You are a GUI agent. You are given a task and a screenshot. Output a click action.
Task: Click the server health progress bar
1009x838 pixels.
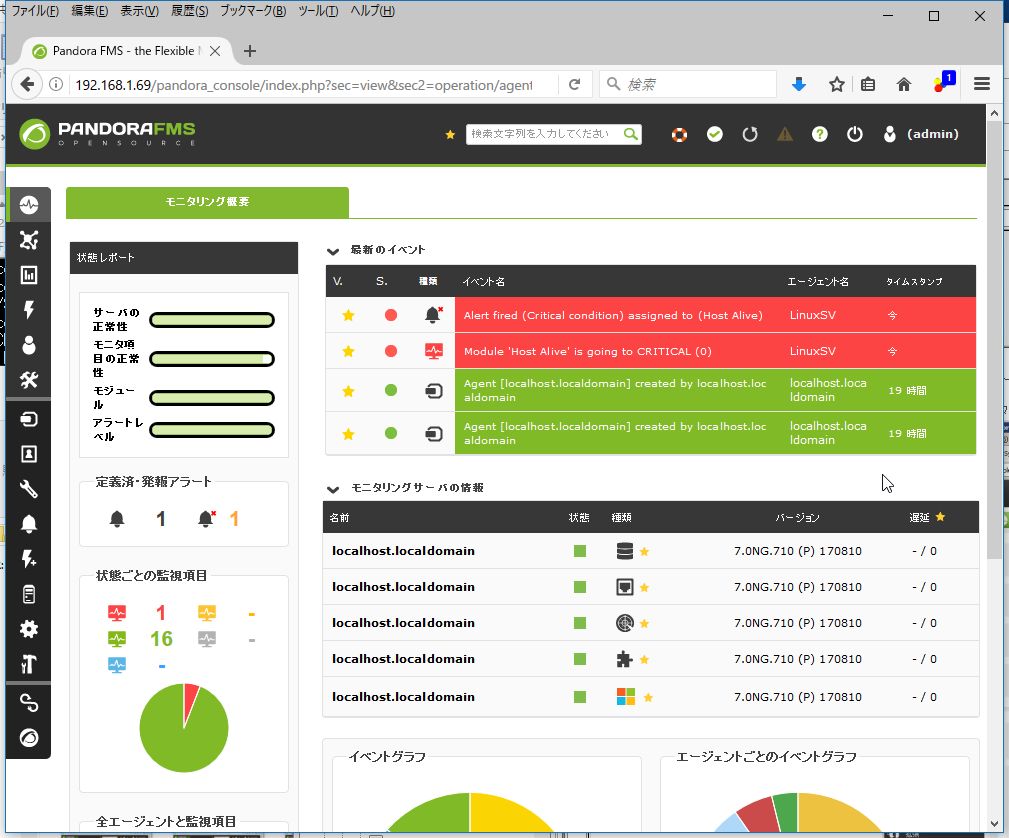pyautogui.click(x=212, y=320)
